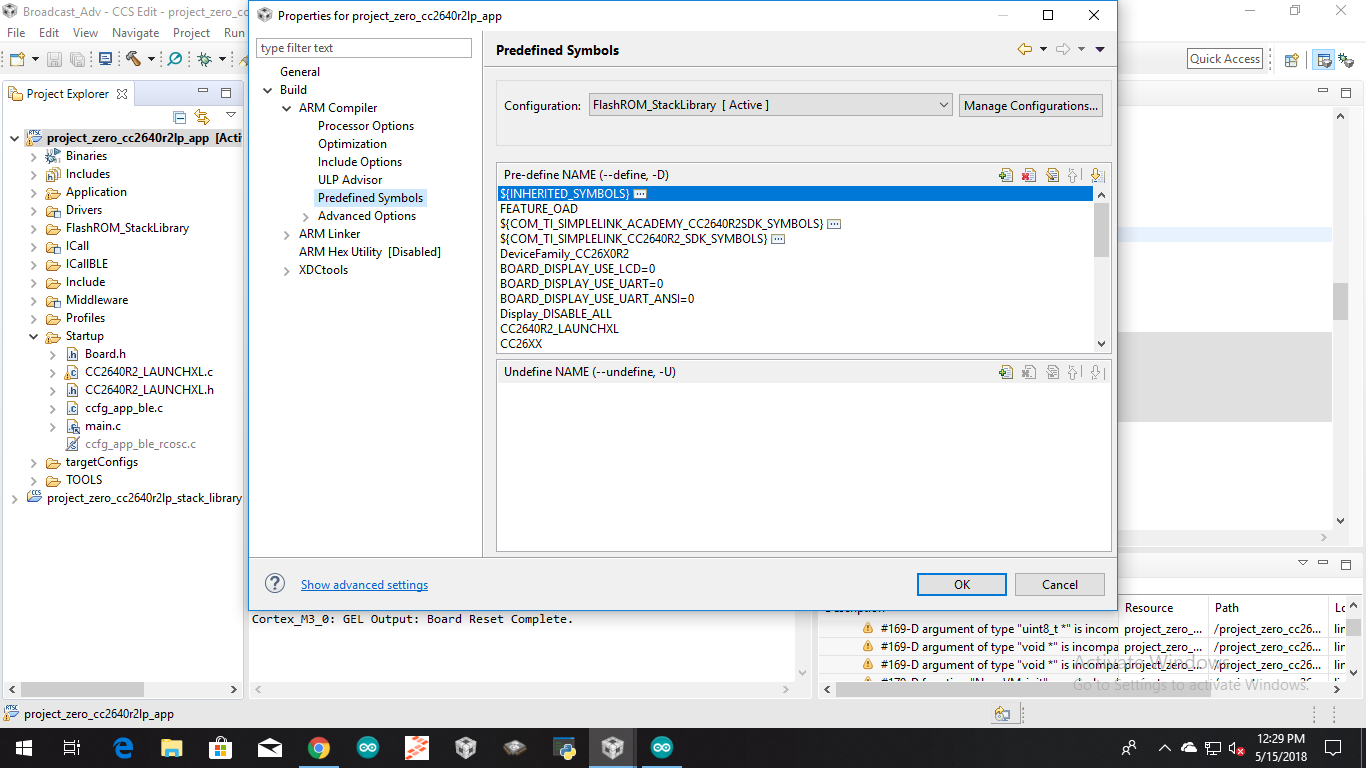Select General in properties tree
The width and height of the screenshot is (1366, 768).
[x=300, y=72]
